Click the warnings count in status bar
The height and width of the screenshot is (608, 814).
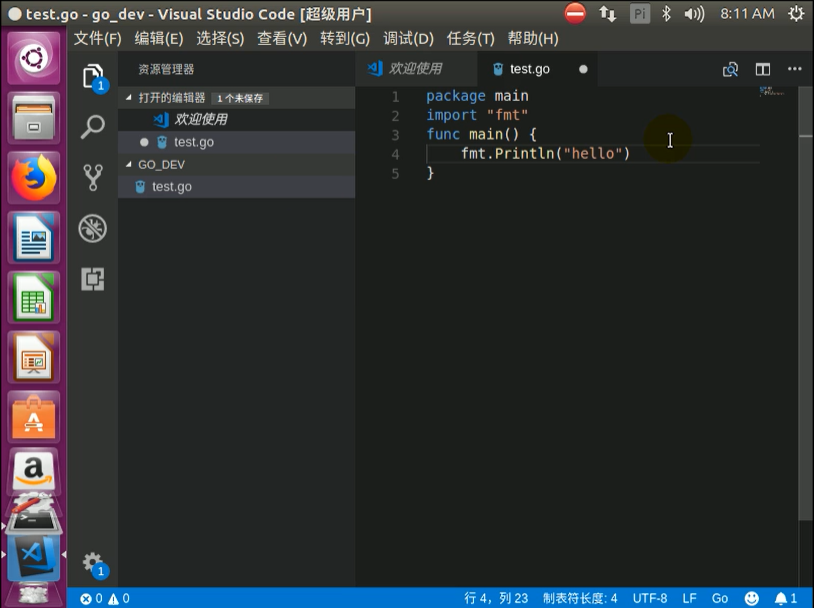tap(119, 599)
